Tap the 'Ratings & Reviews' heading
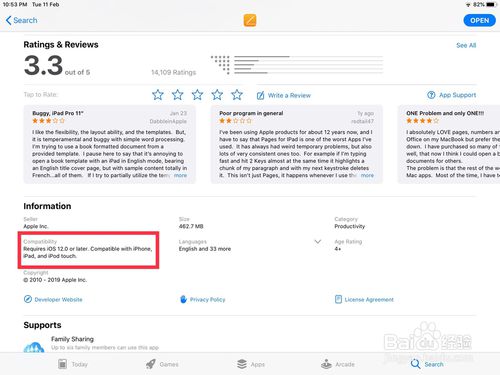500x375 pixels. 61,45
